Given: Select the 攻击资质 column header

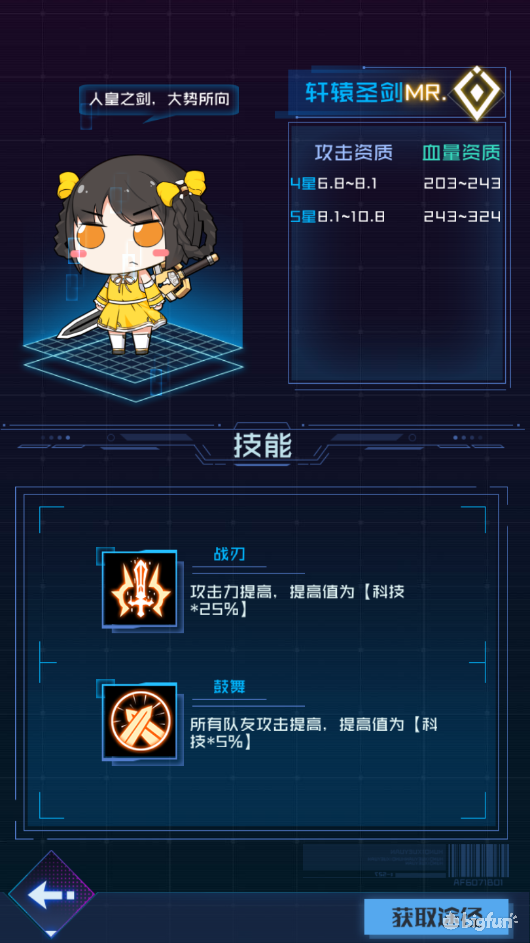Looking at the screenshot, I should [354, 153].
